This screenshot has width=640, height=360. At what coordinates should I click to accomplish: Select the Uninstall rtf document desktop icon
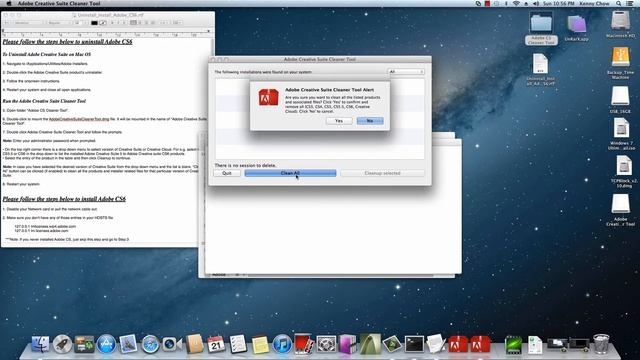540,69
